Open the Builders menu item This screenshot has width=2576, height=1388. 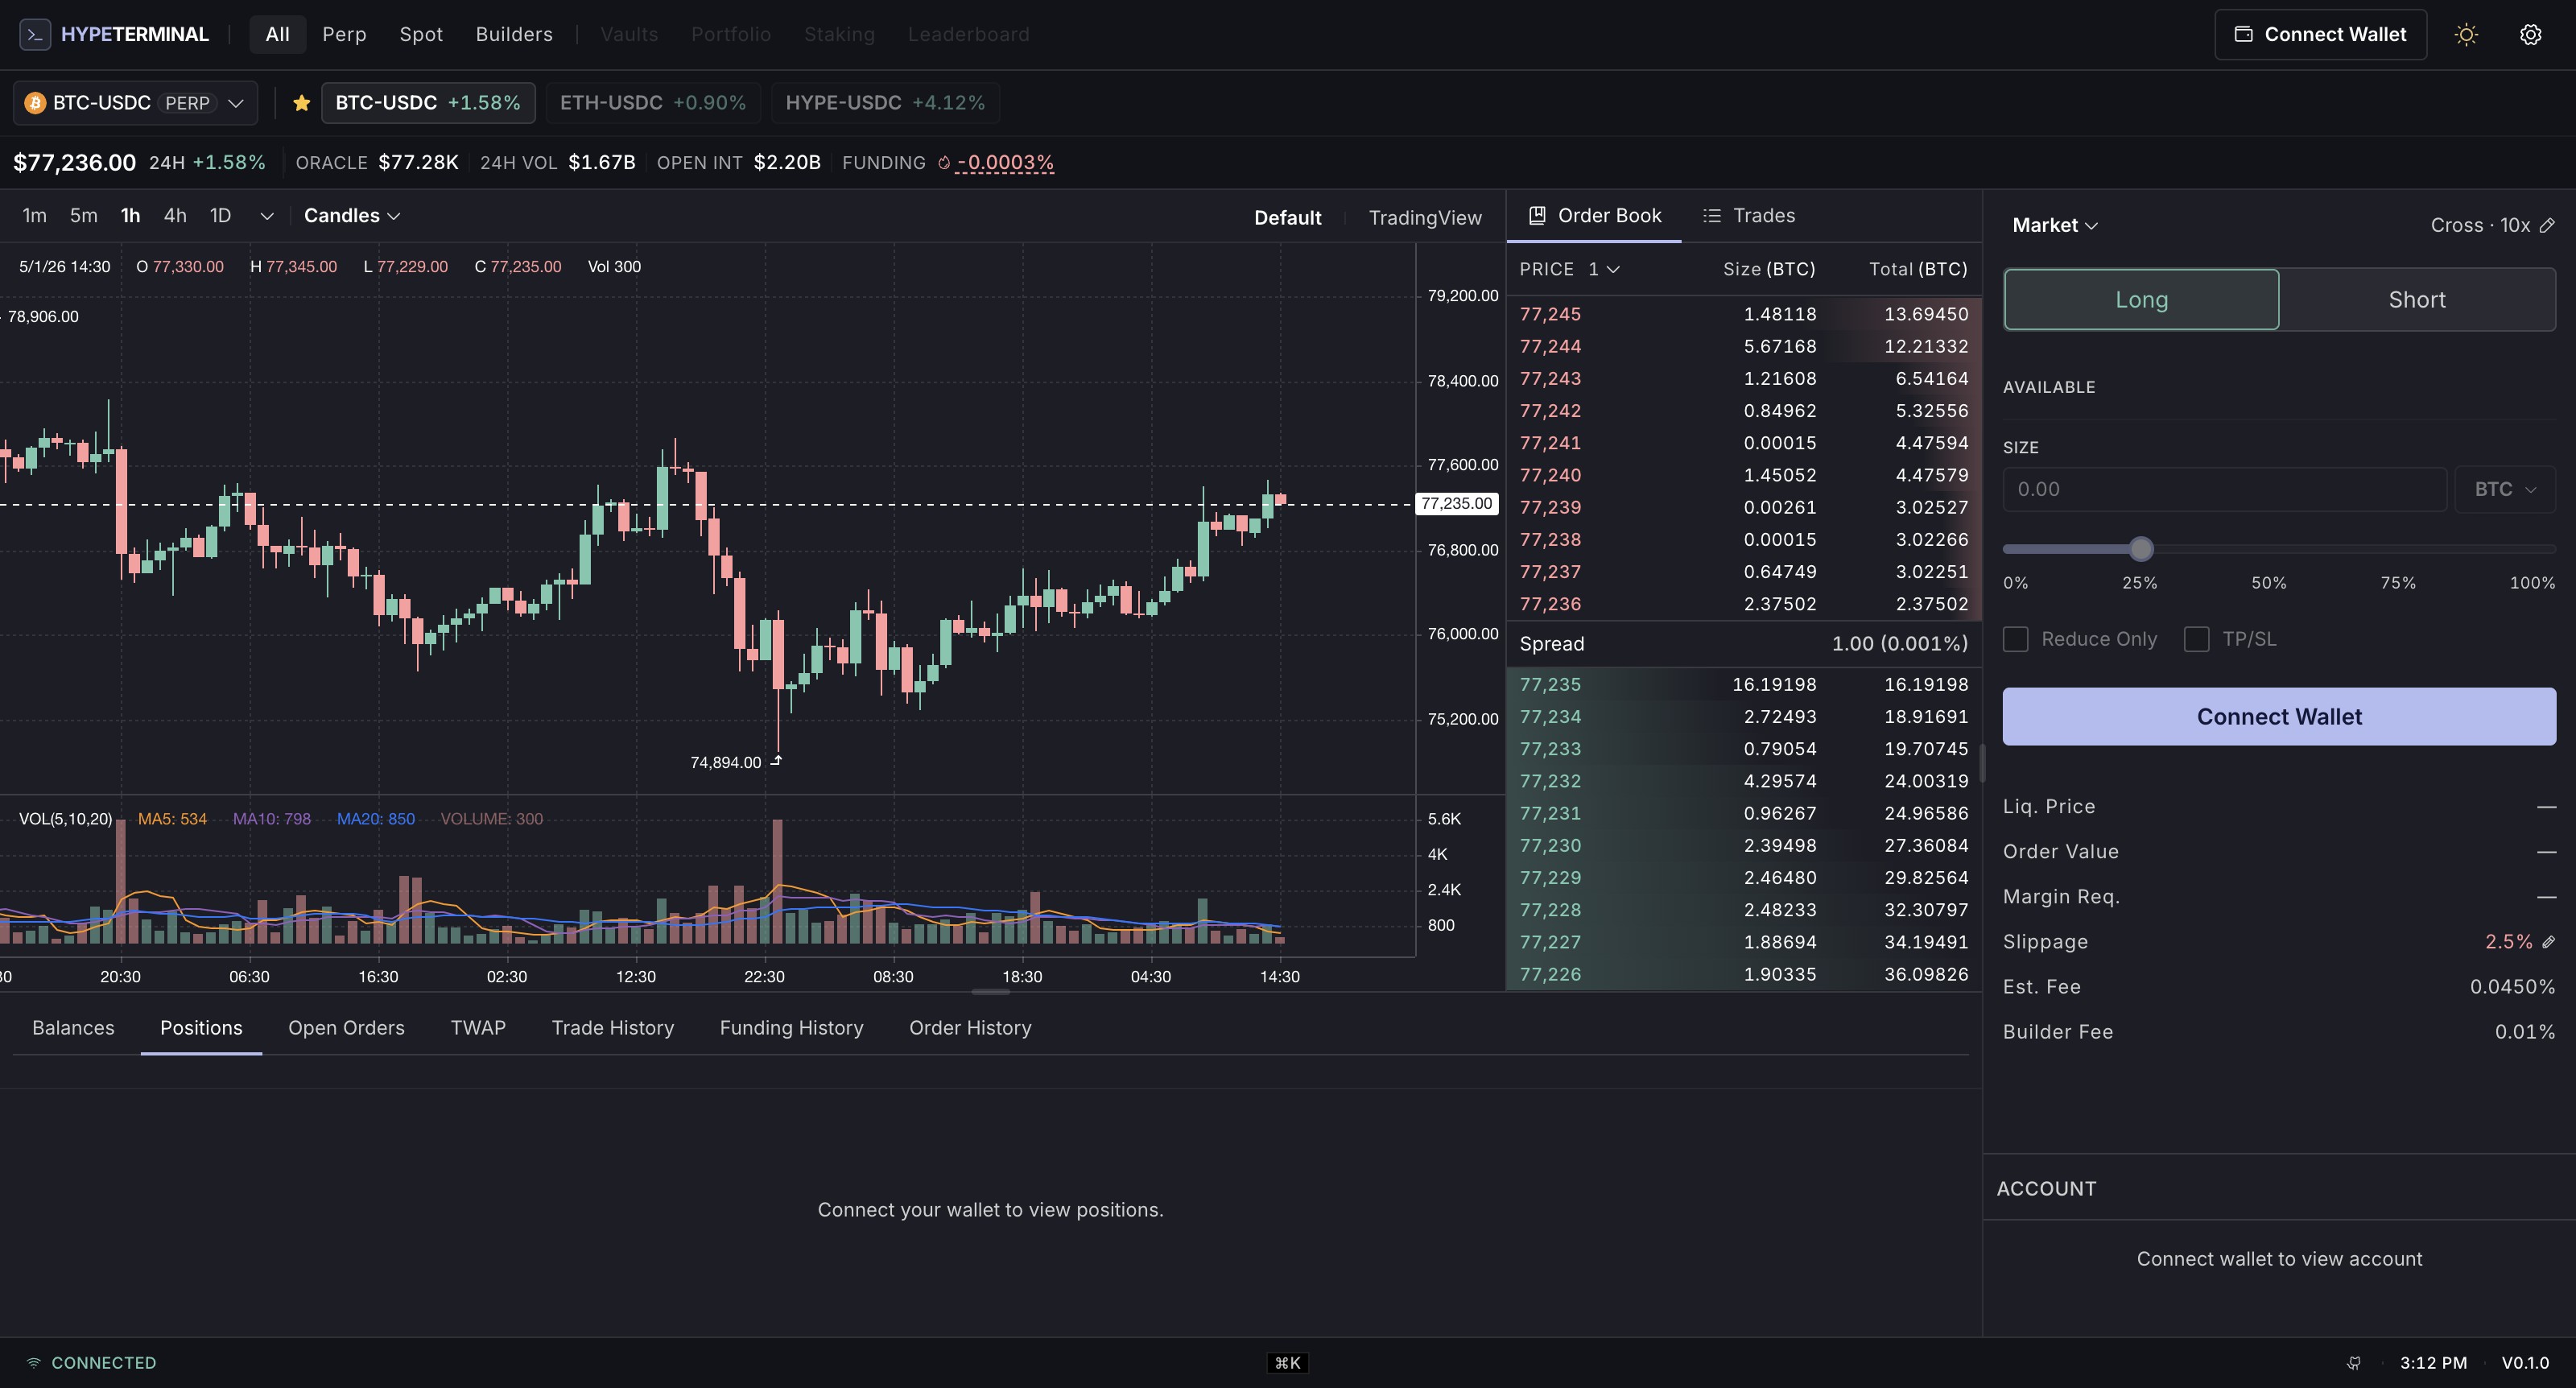[x=514, y=35]
